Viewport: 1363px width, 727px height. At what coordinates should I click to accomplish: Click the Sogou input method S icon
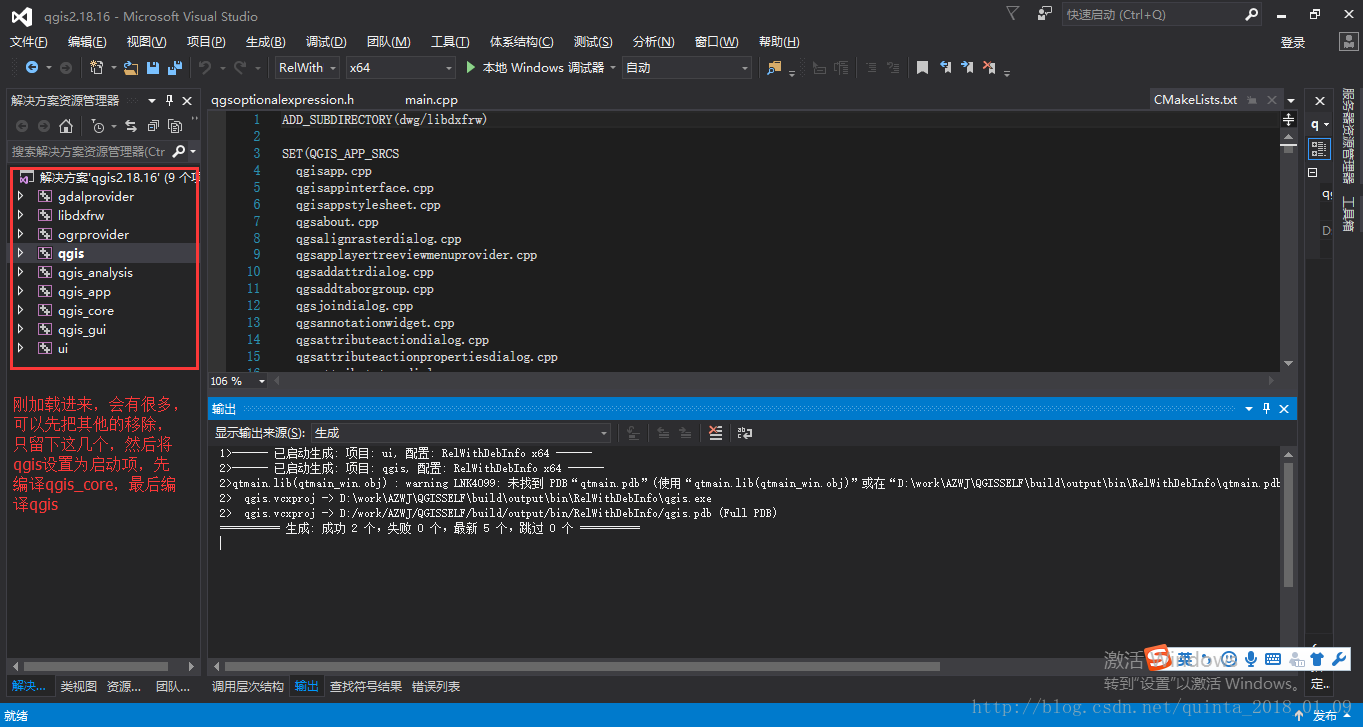point(1158,658)
